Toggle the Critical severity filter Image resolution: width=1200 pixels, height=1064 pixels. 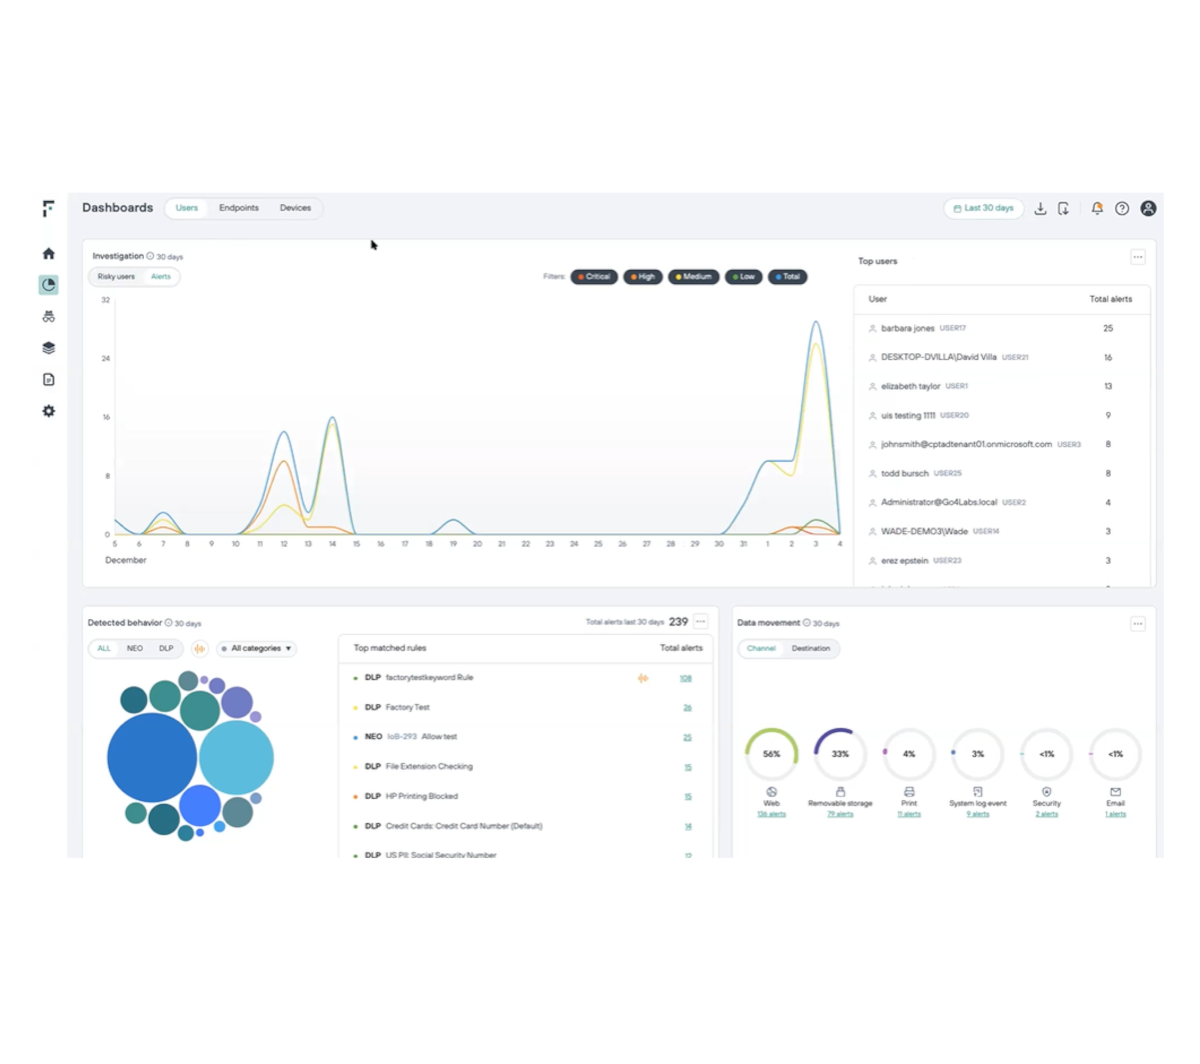(x=594, y=277)
